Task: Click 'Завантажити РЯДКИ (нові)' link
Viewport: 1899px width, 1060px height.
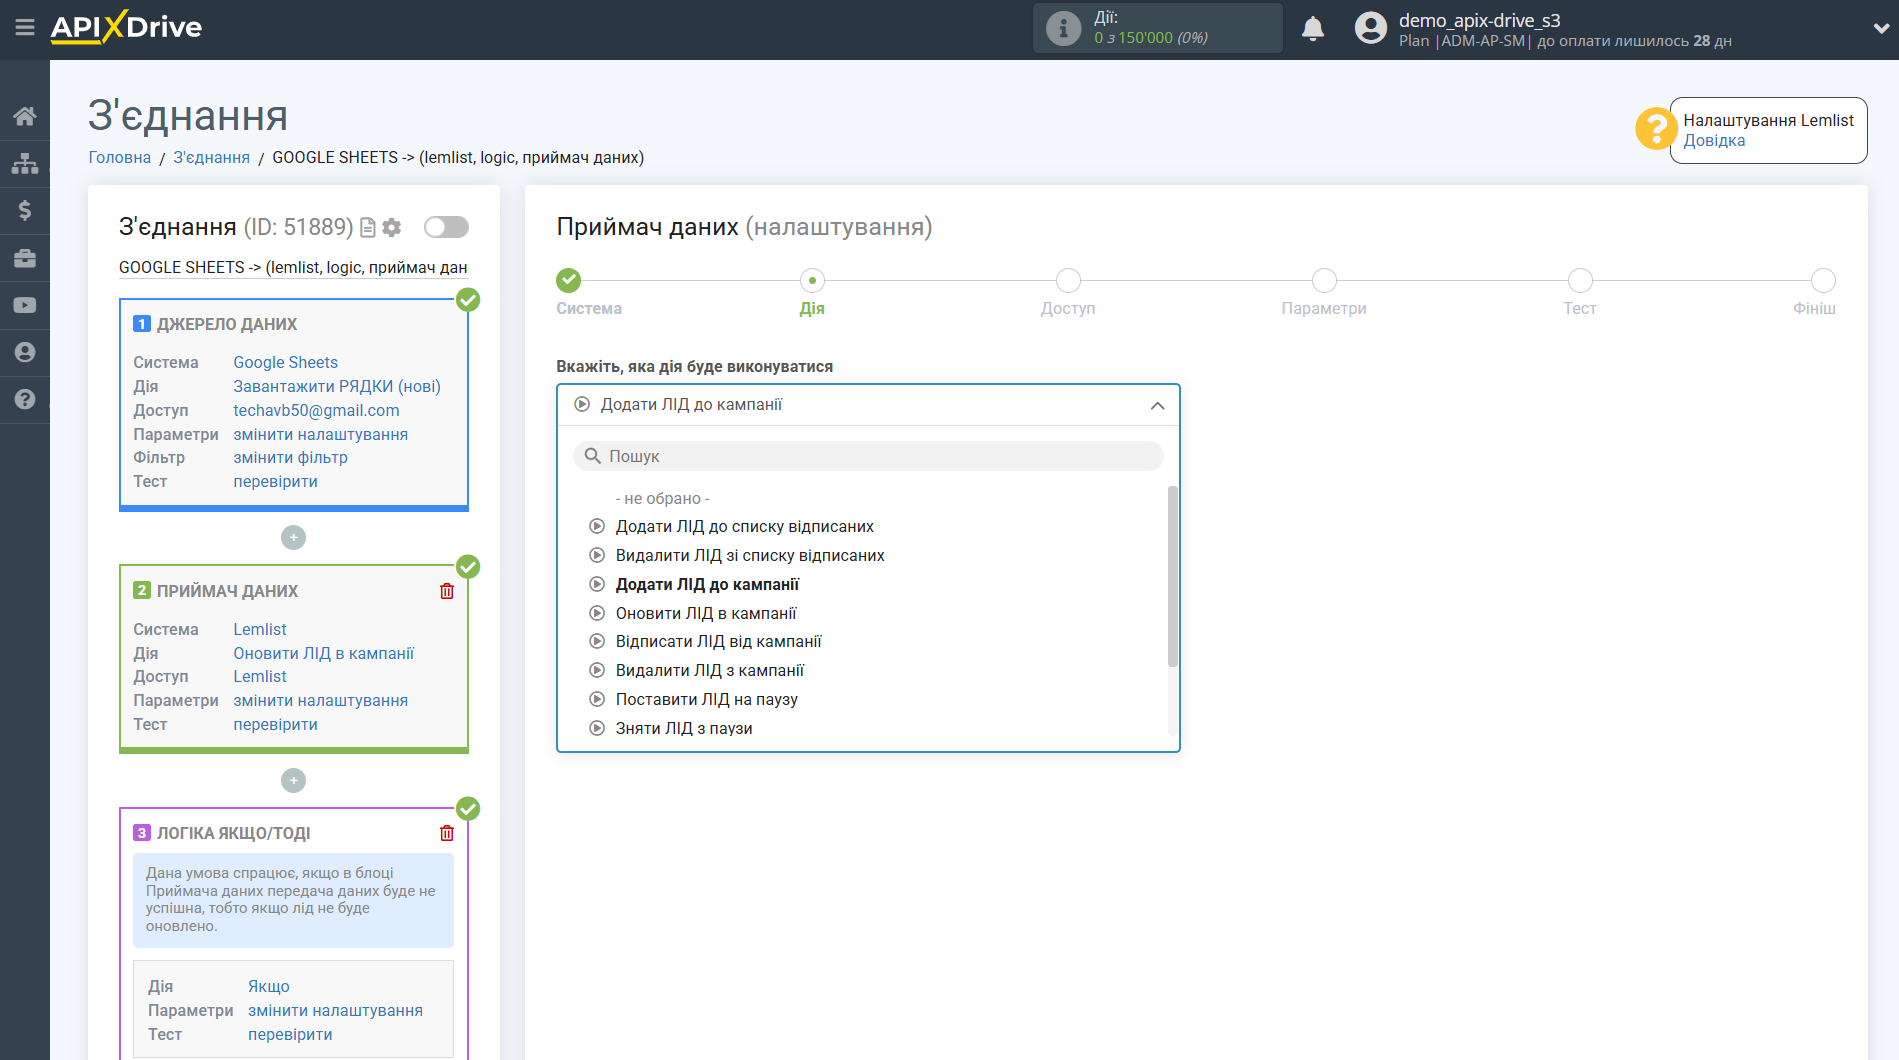Action: tap(337, 386)
